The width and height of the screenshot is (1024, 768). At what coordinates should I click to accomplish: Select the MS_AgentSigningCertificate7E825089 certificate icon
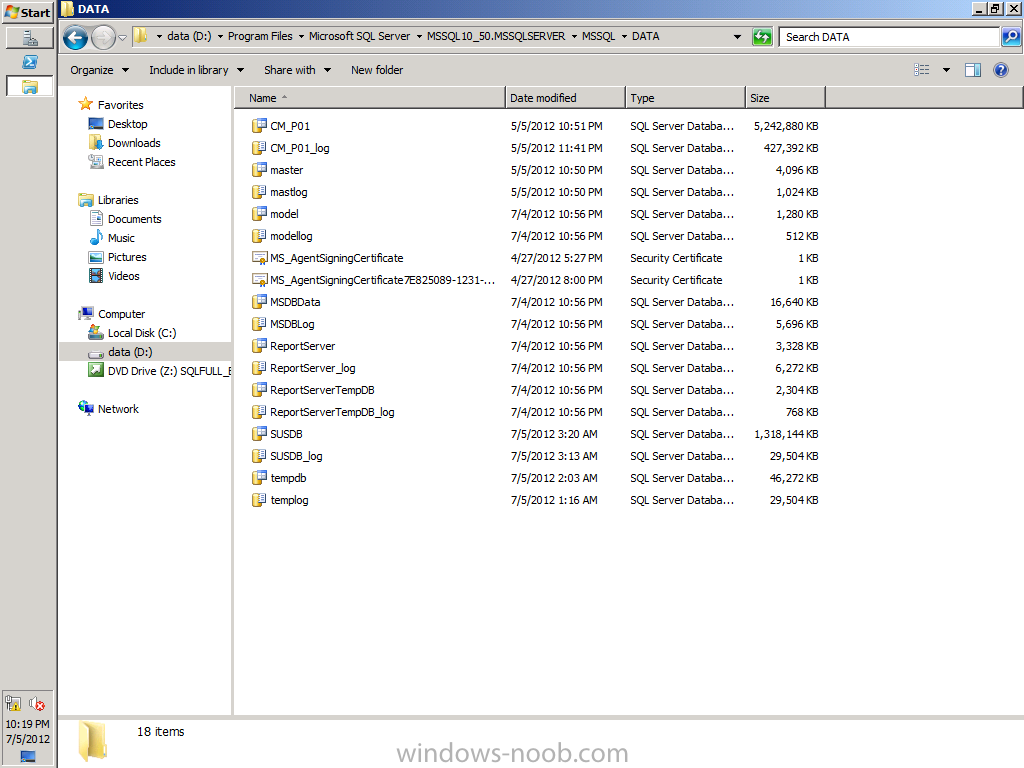259,280
